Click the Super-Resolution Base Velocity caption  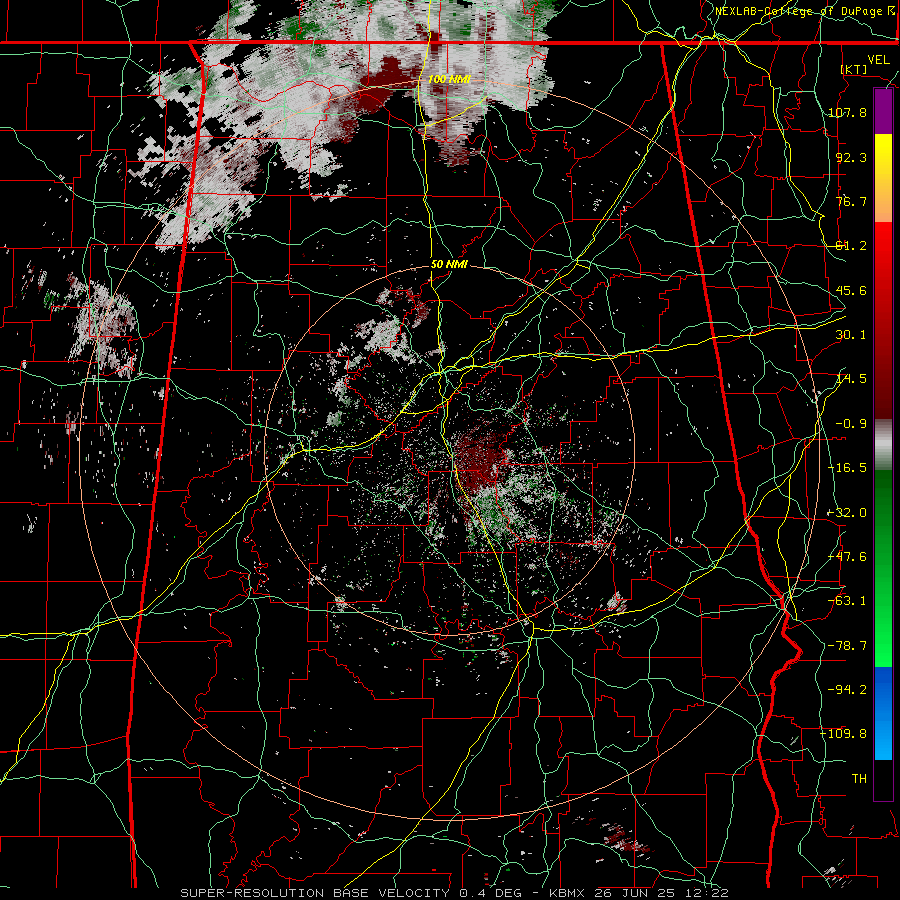click(x=455, y=893)
